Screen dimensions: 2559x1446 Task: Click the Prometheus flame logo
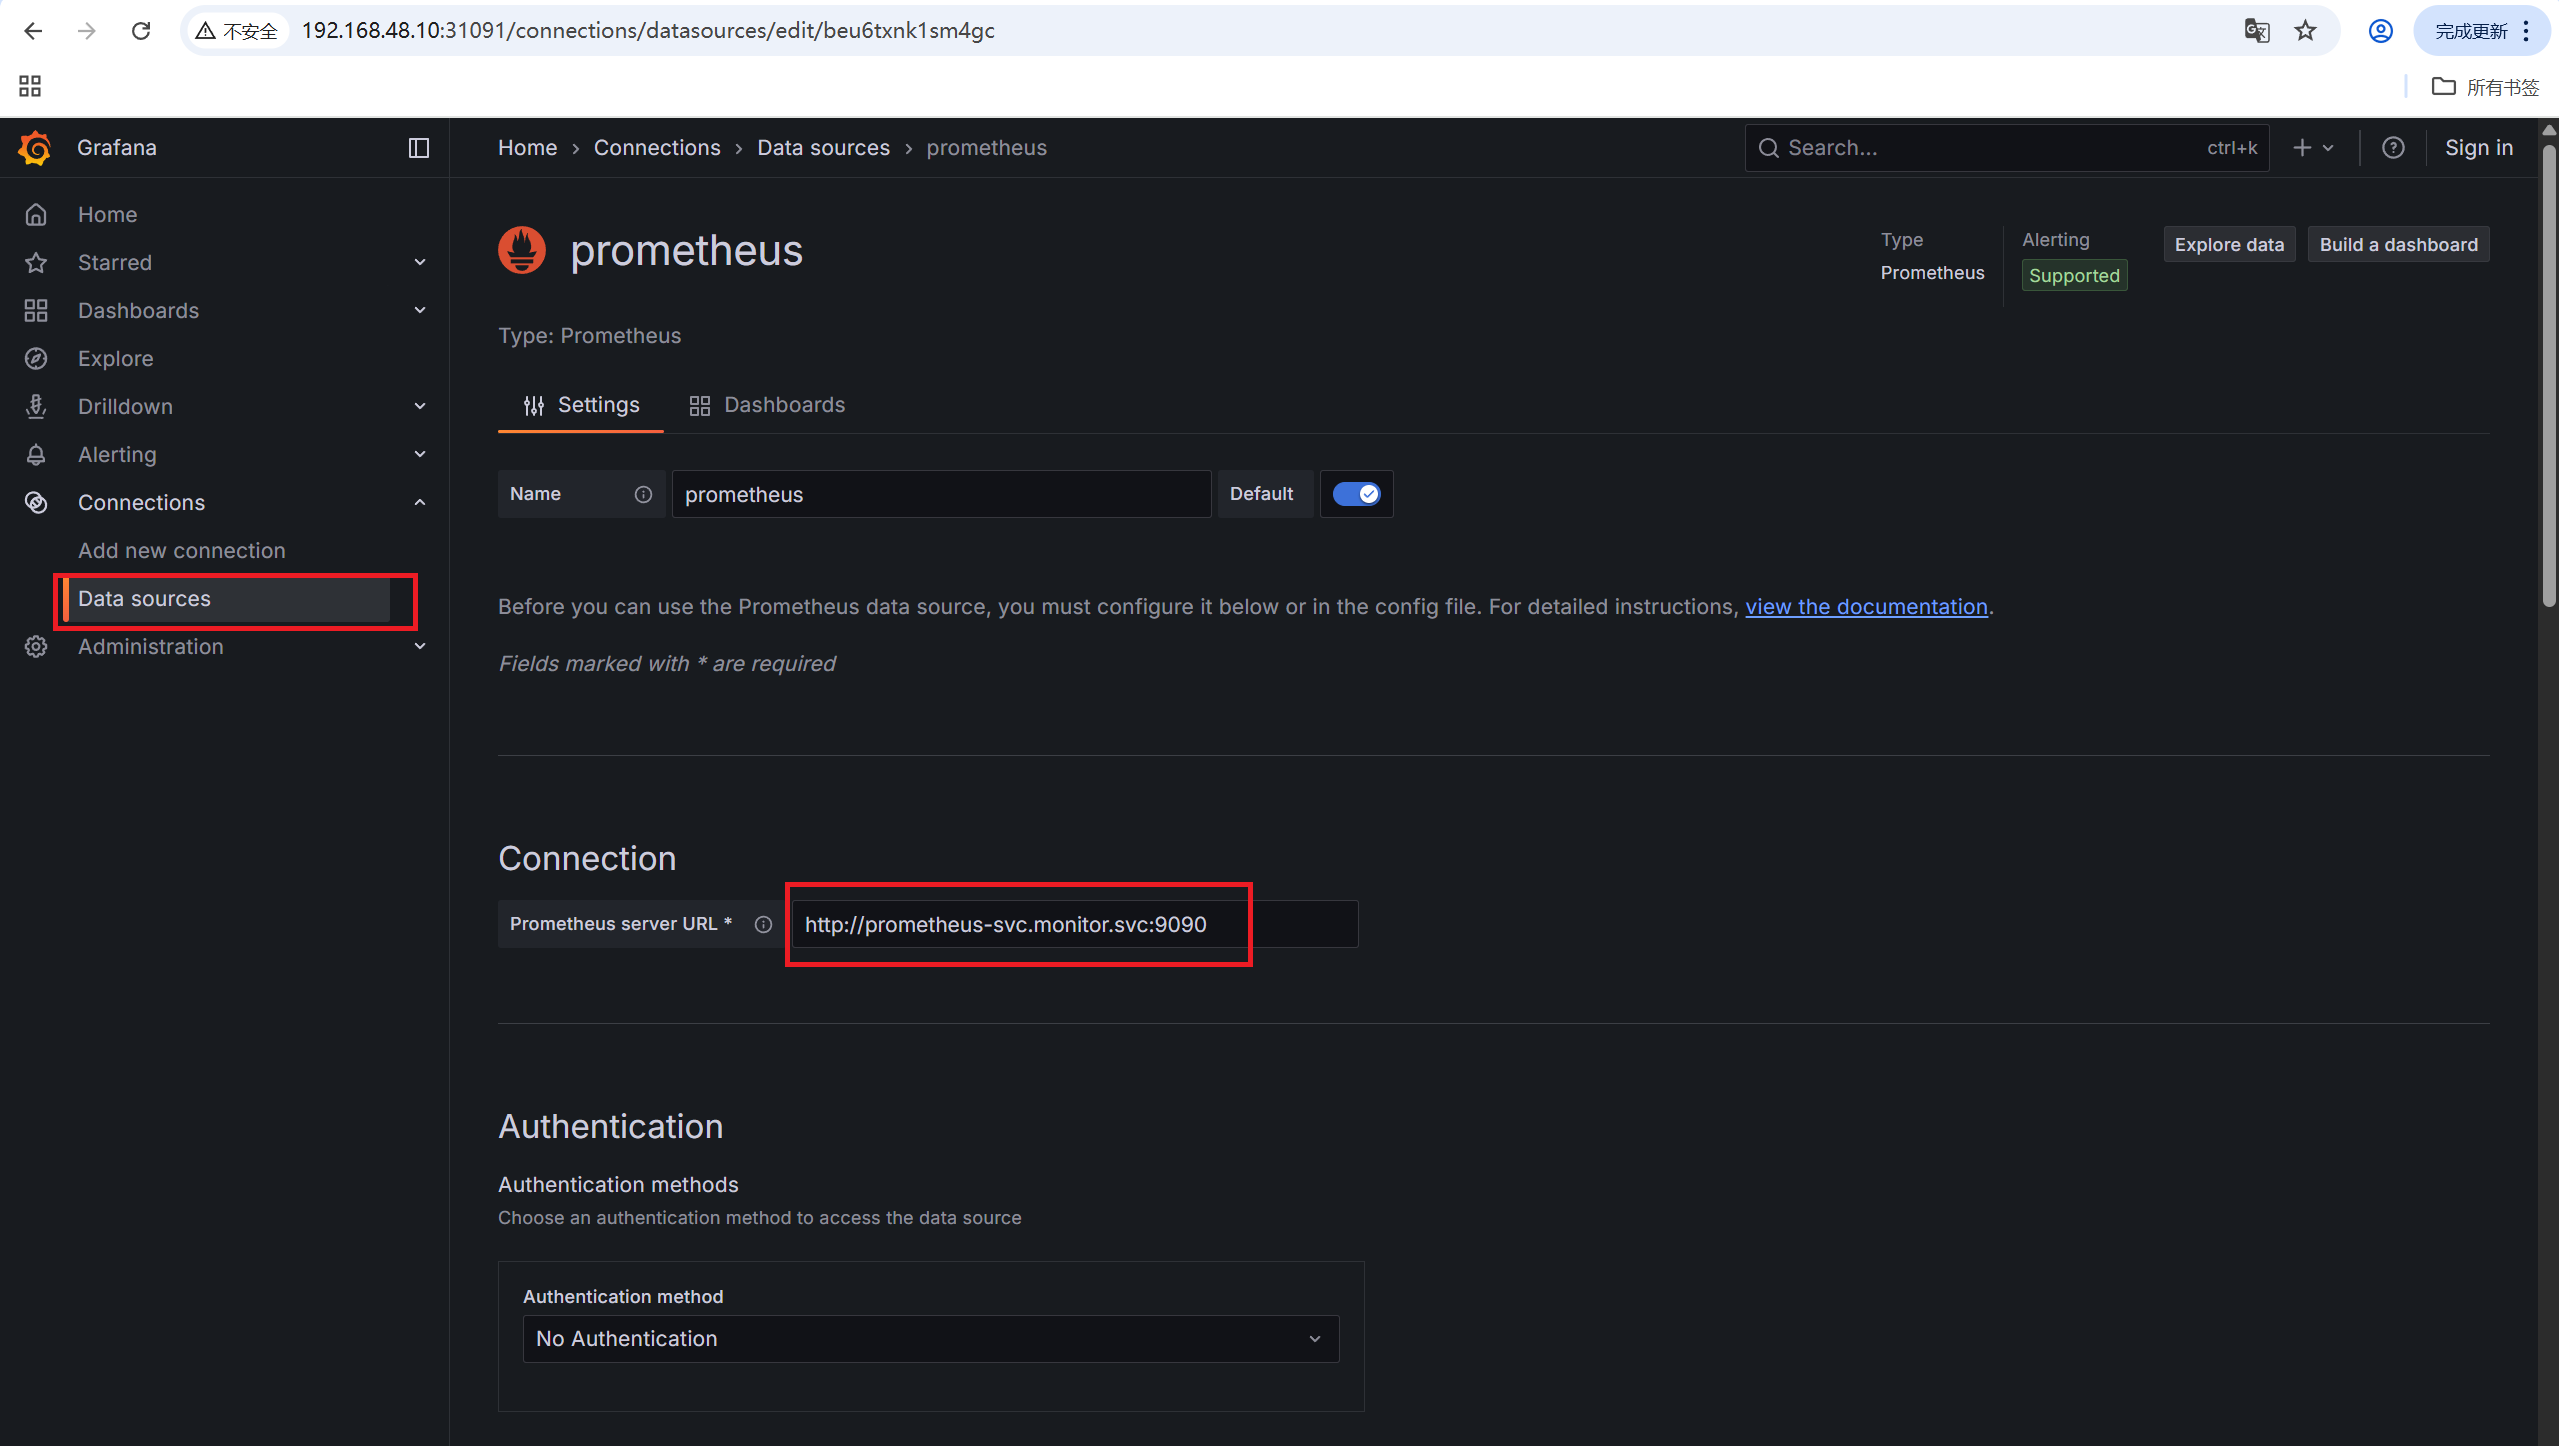pos(522,250)
